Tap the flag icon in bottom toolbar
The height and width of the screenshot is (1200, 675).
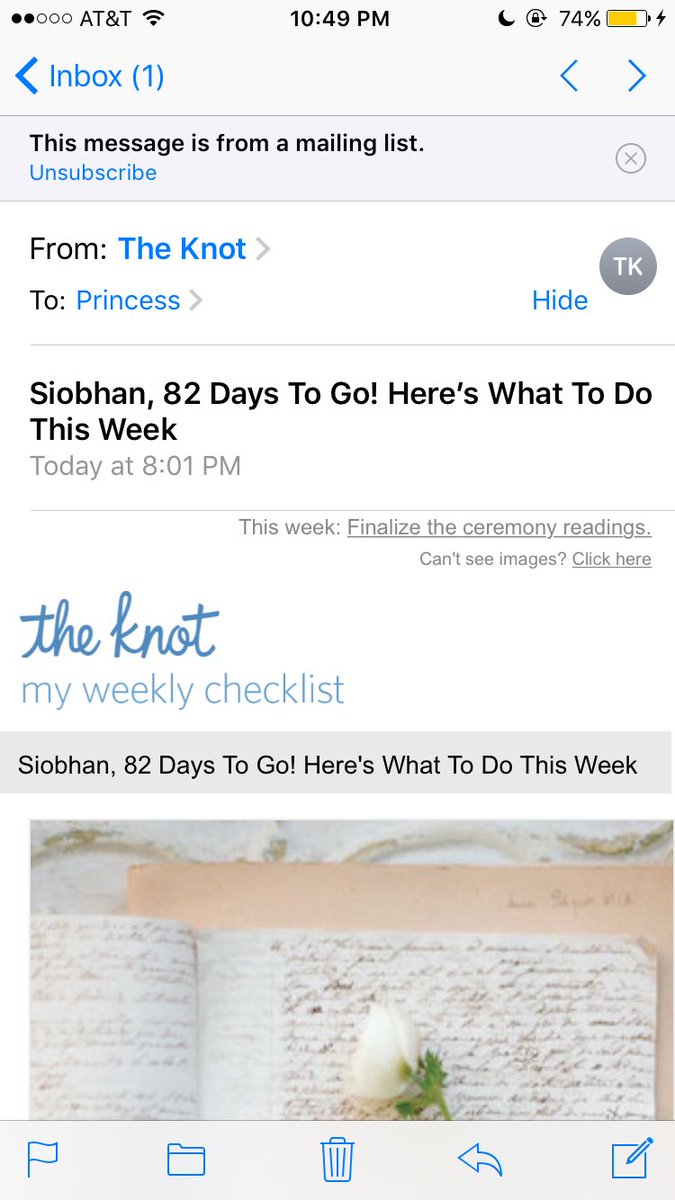pyautogui.click(x=42, y=1160)
